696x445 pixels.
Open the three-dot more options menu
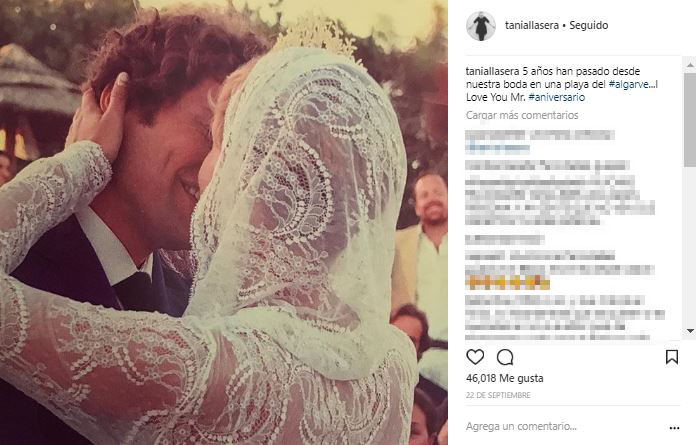(674, 428)
